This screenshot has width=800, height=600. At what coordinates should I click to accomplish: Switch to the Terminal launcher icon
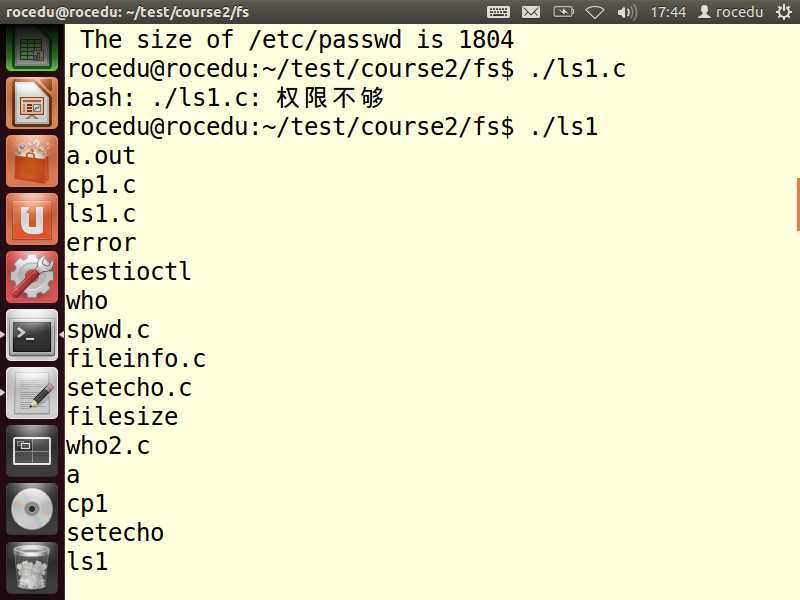[x=32, y=335]
